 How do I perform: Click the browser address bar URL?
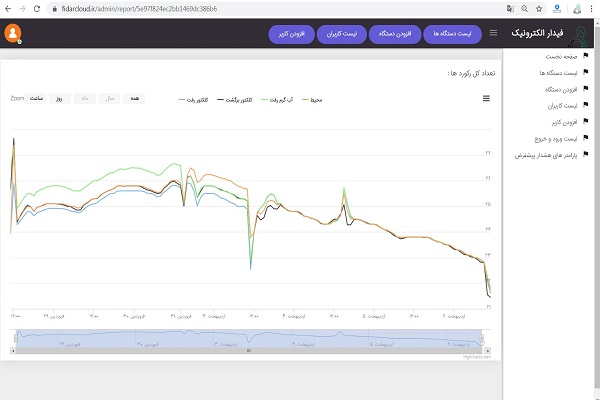pos(150,8)
